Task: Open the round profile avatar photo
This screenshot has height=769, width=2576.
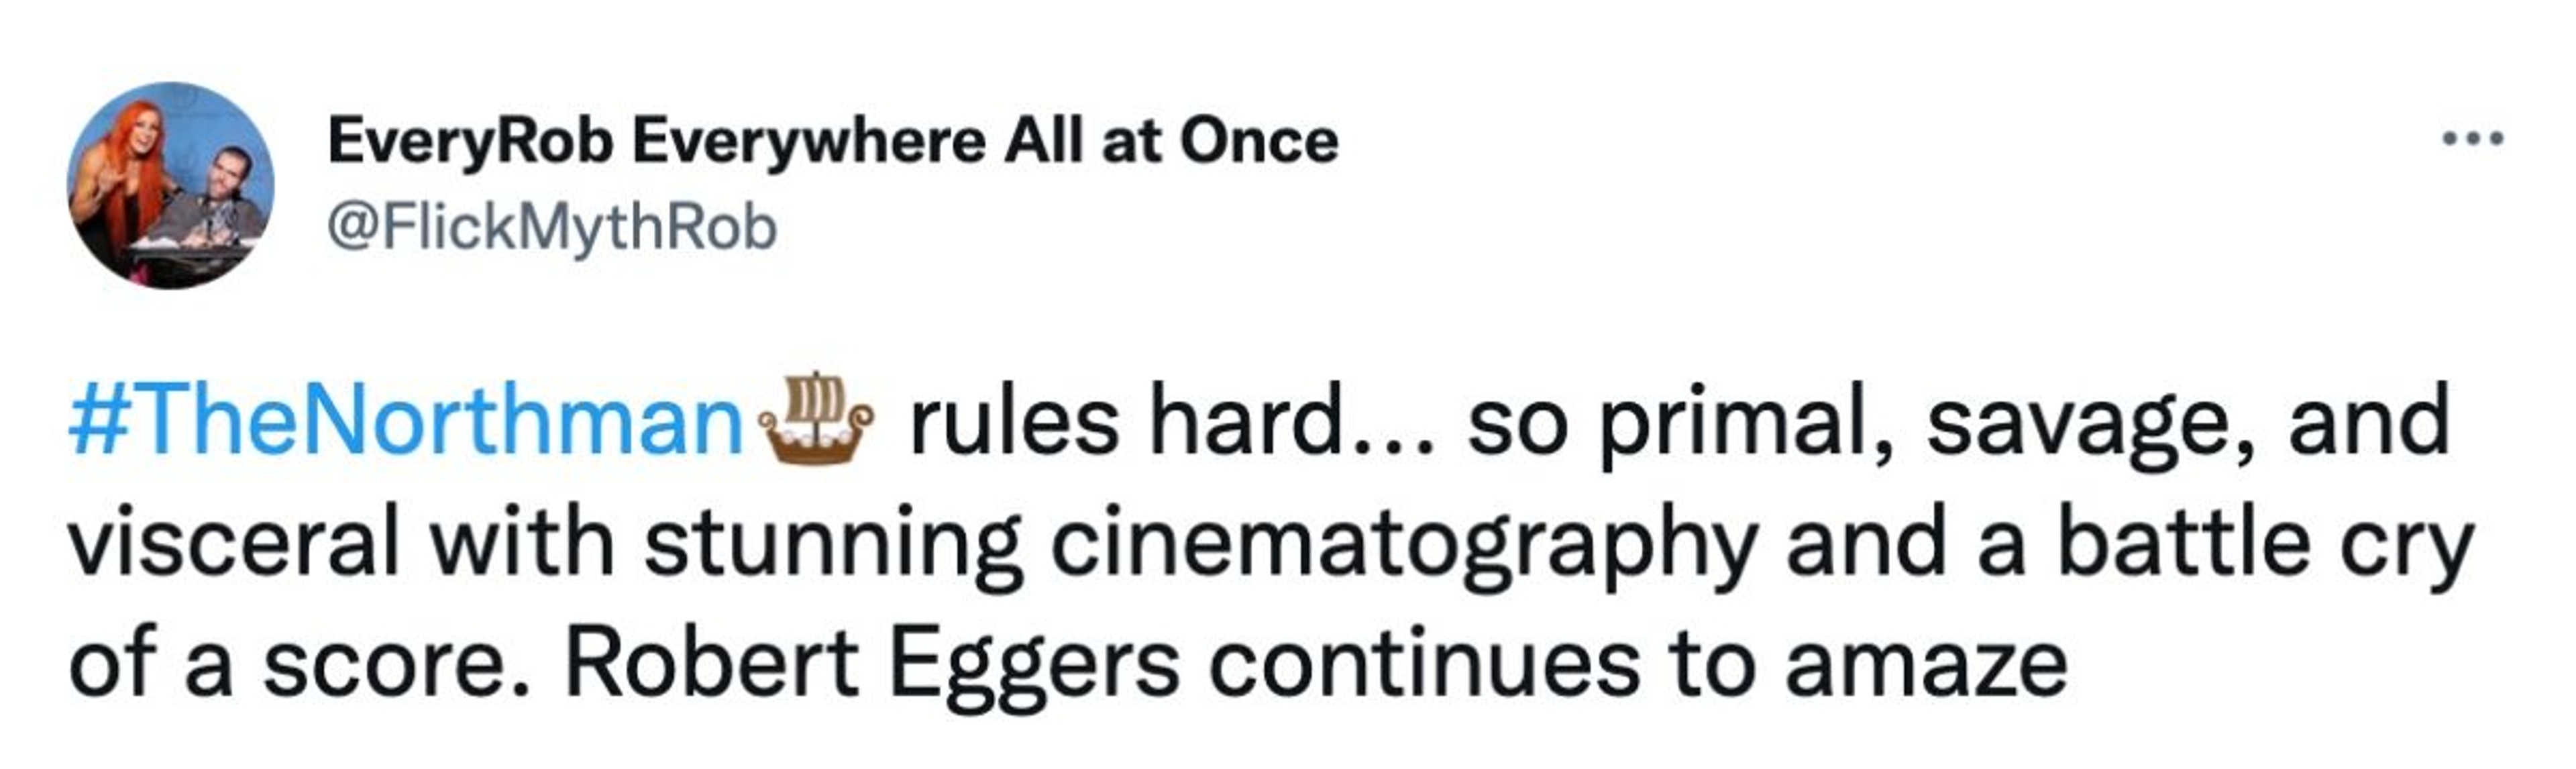Action: [x=170, y=186]
